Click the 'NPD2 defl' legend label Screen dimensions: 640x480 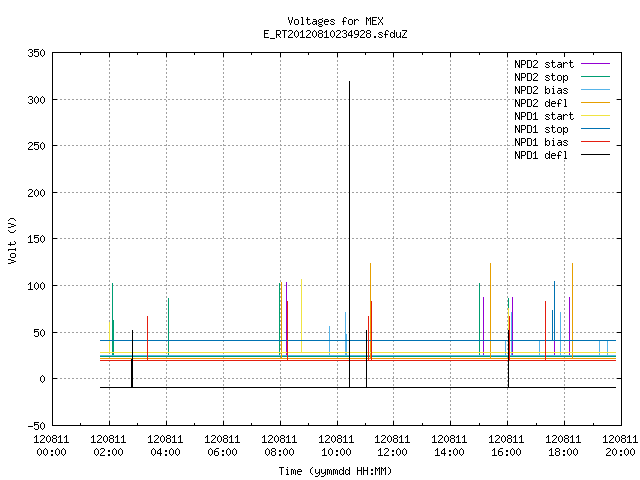541,103
